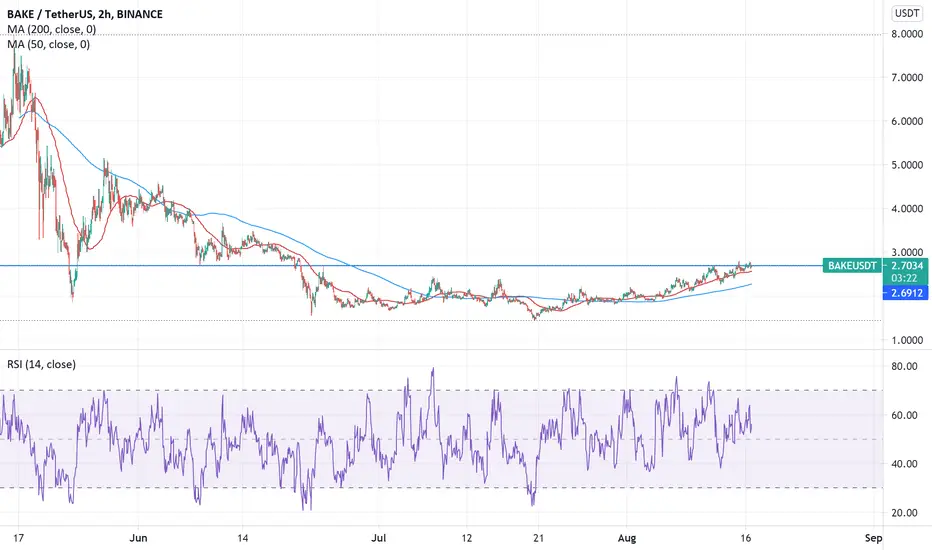Click the 03:22 candle countdown timer
932x550 pixels.
903,278
